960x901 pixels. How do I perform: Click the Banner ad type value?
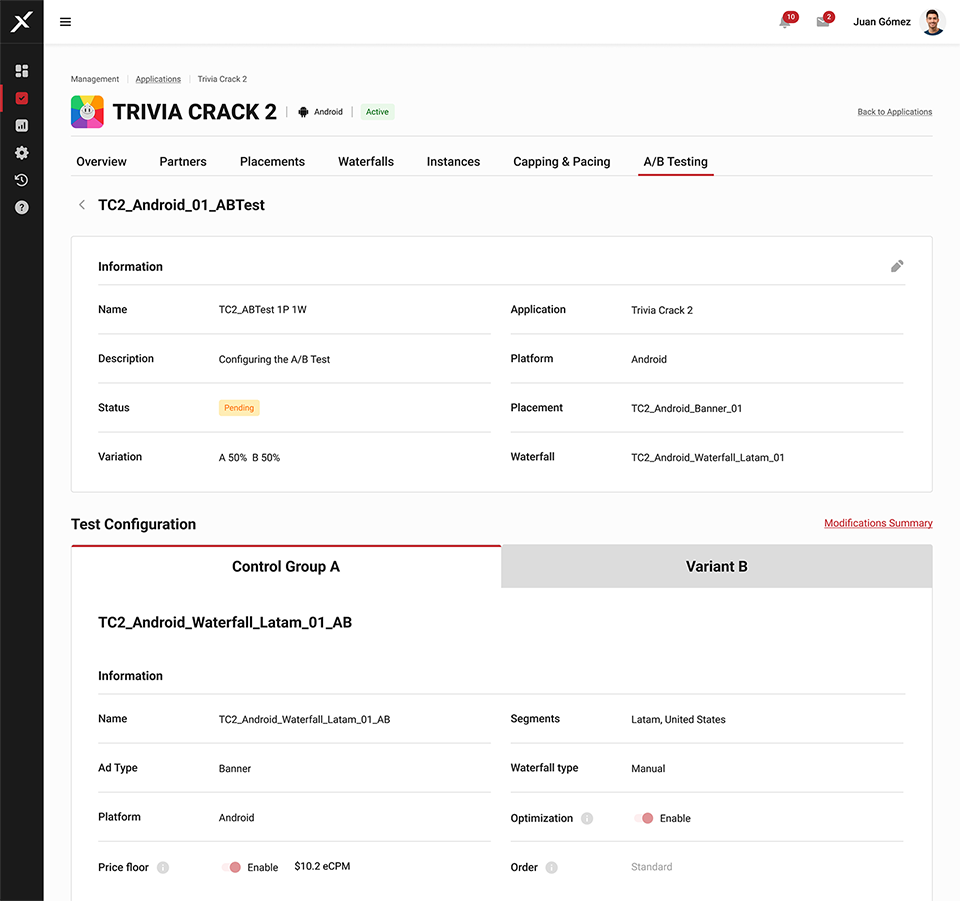tap(234, 768)
